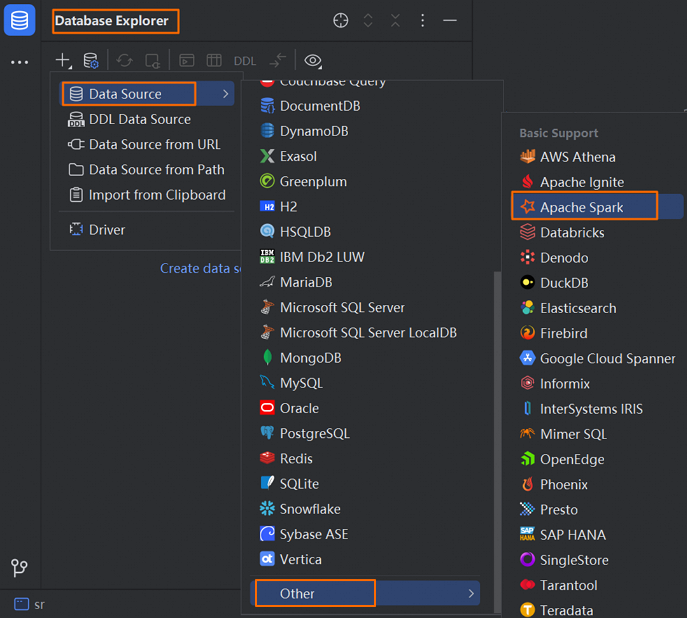Click the DDL toolbar button
Viewport: 687px width, 618px height.
tap(244, 61)
